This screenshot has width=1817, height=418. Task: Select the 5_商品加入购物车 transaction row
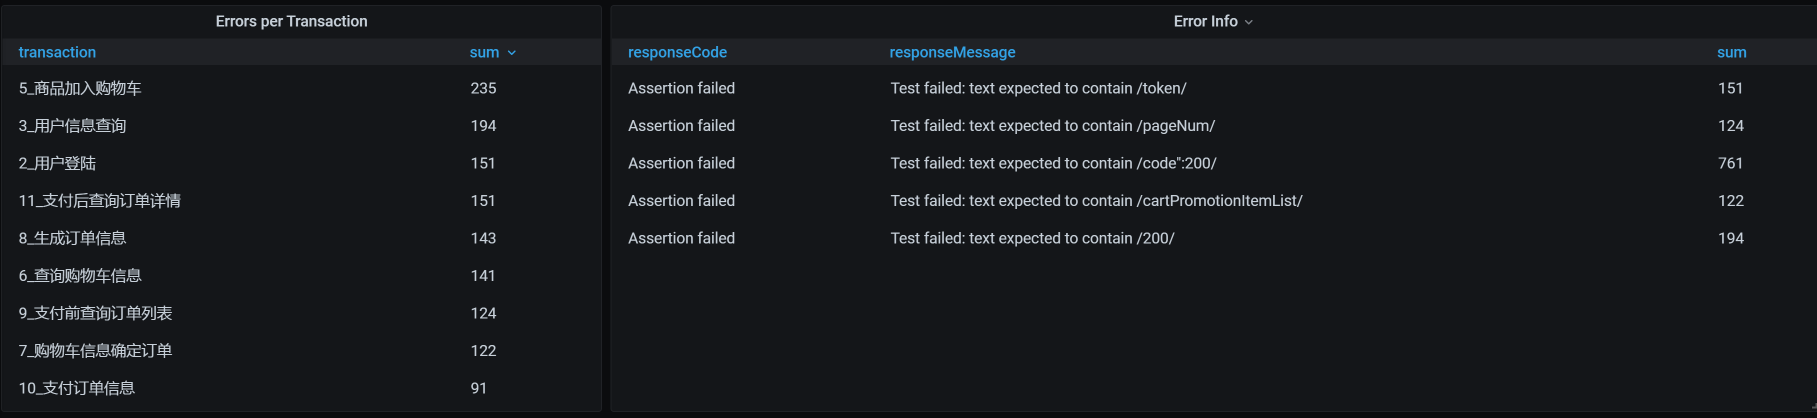tap(80, 88)
